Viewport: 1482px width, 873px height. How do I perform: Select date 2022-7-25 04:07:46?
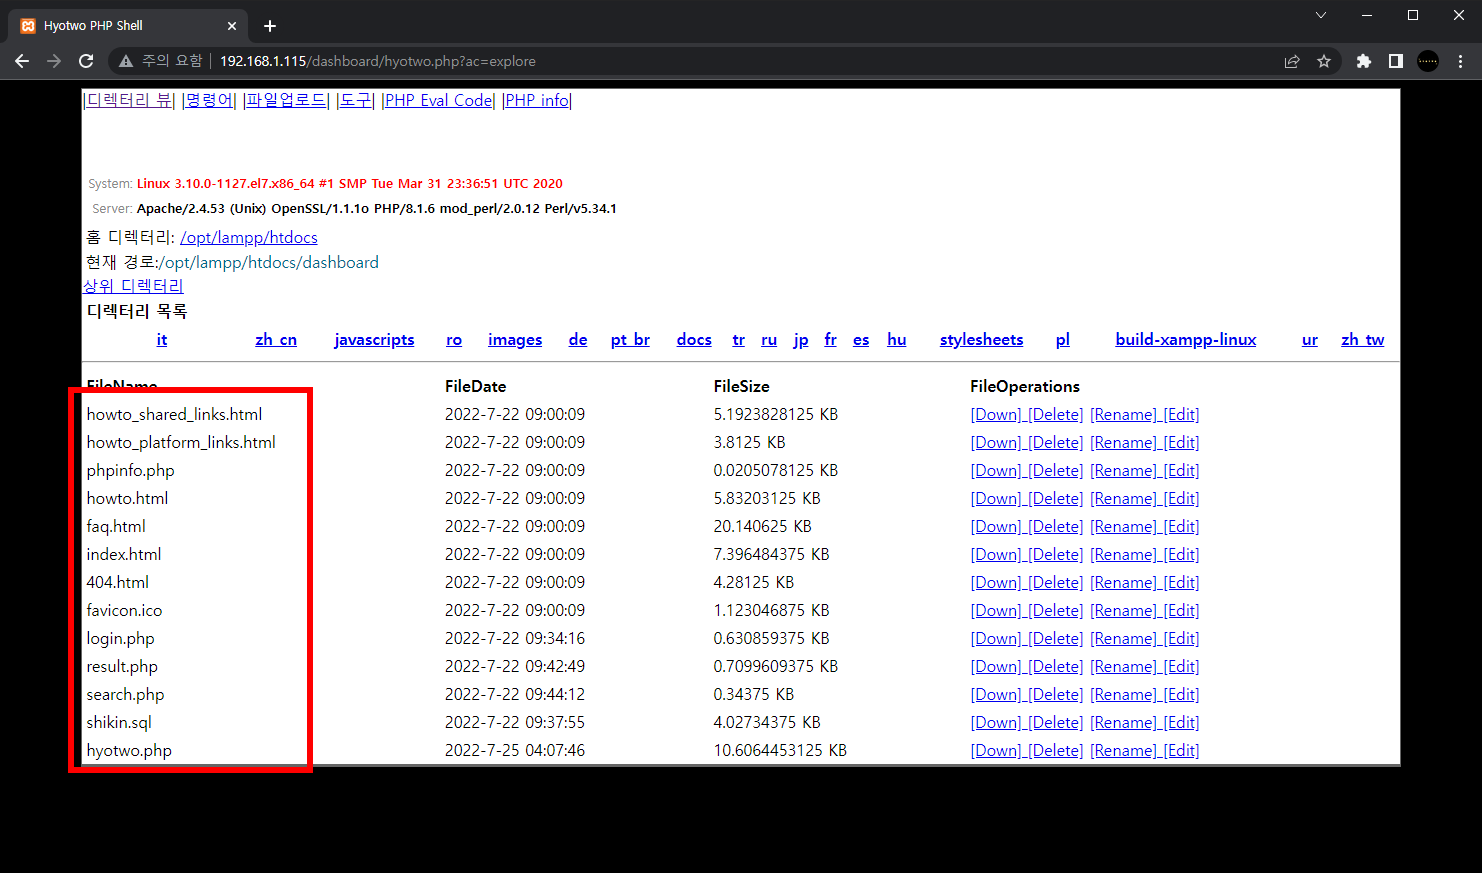tap(515, 750)
